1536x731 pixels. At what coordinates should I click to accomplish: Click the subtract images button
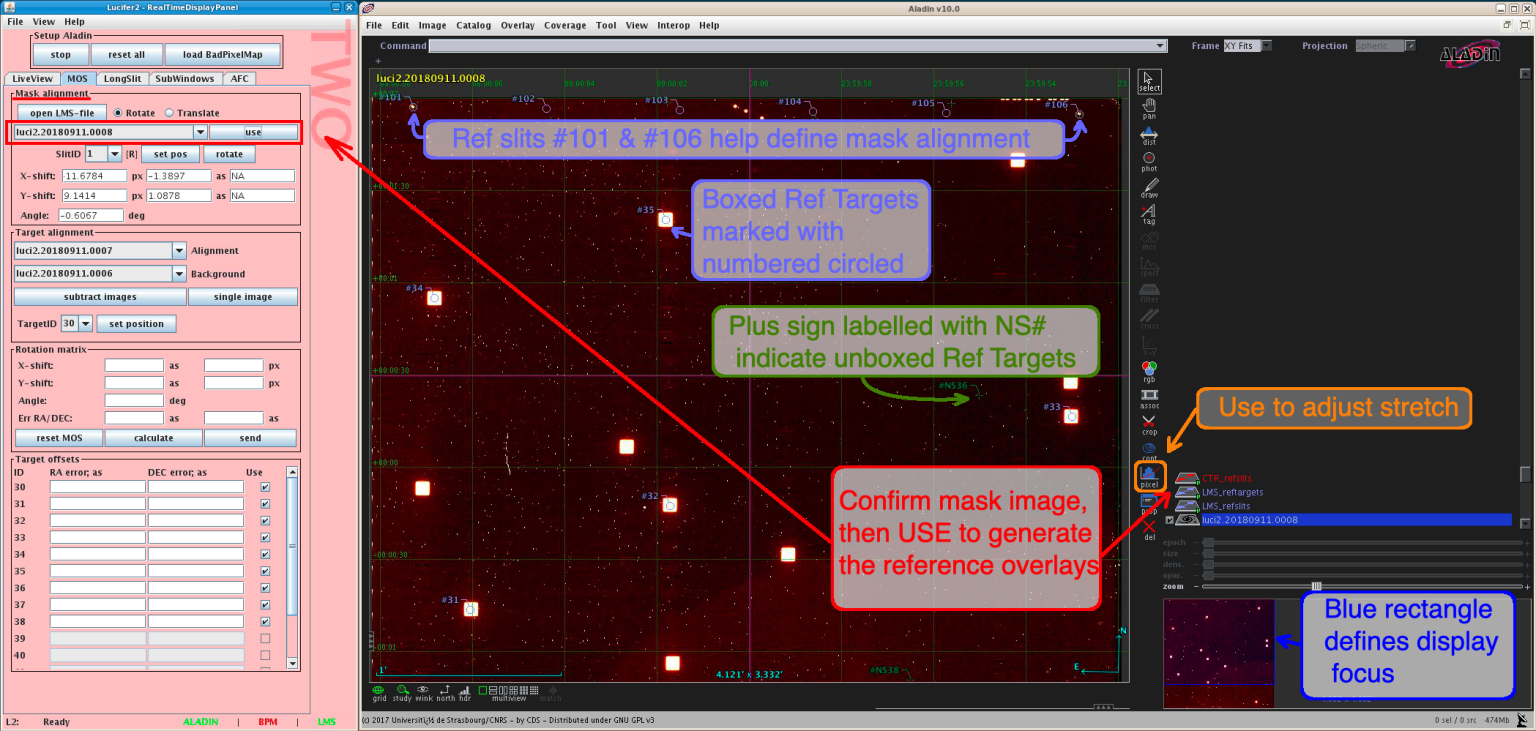pos(100,297)
